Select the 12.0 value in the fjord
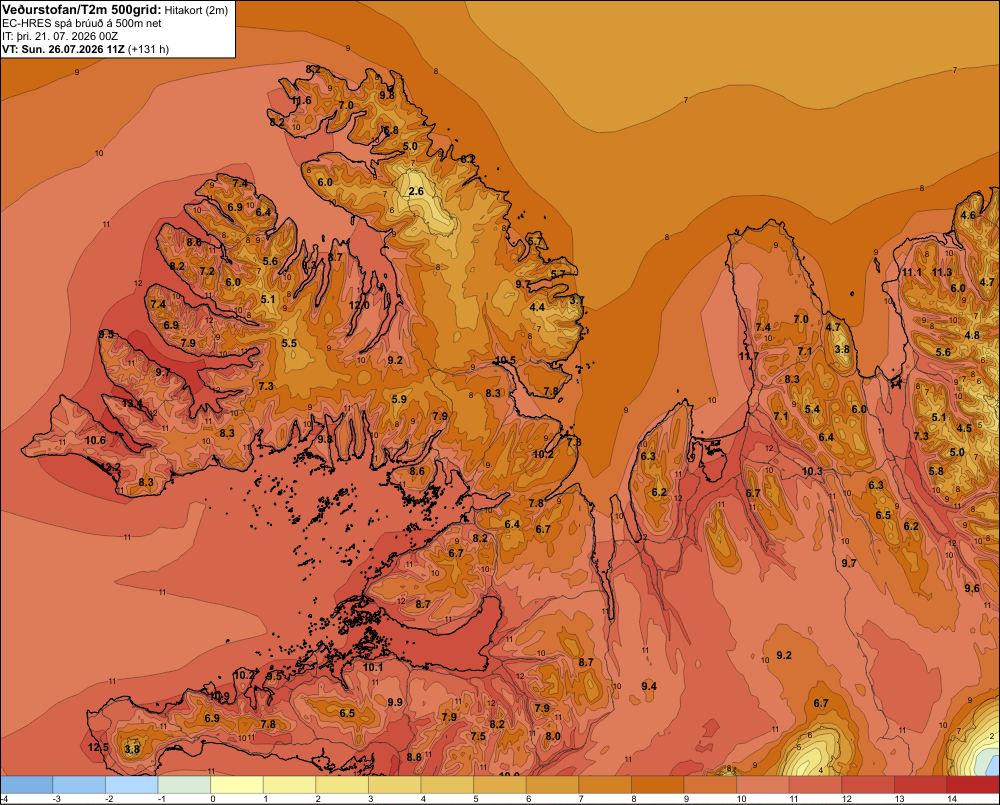1000x805 pixels. coord(359,305)
